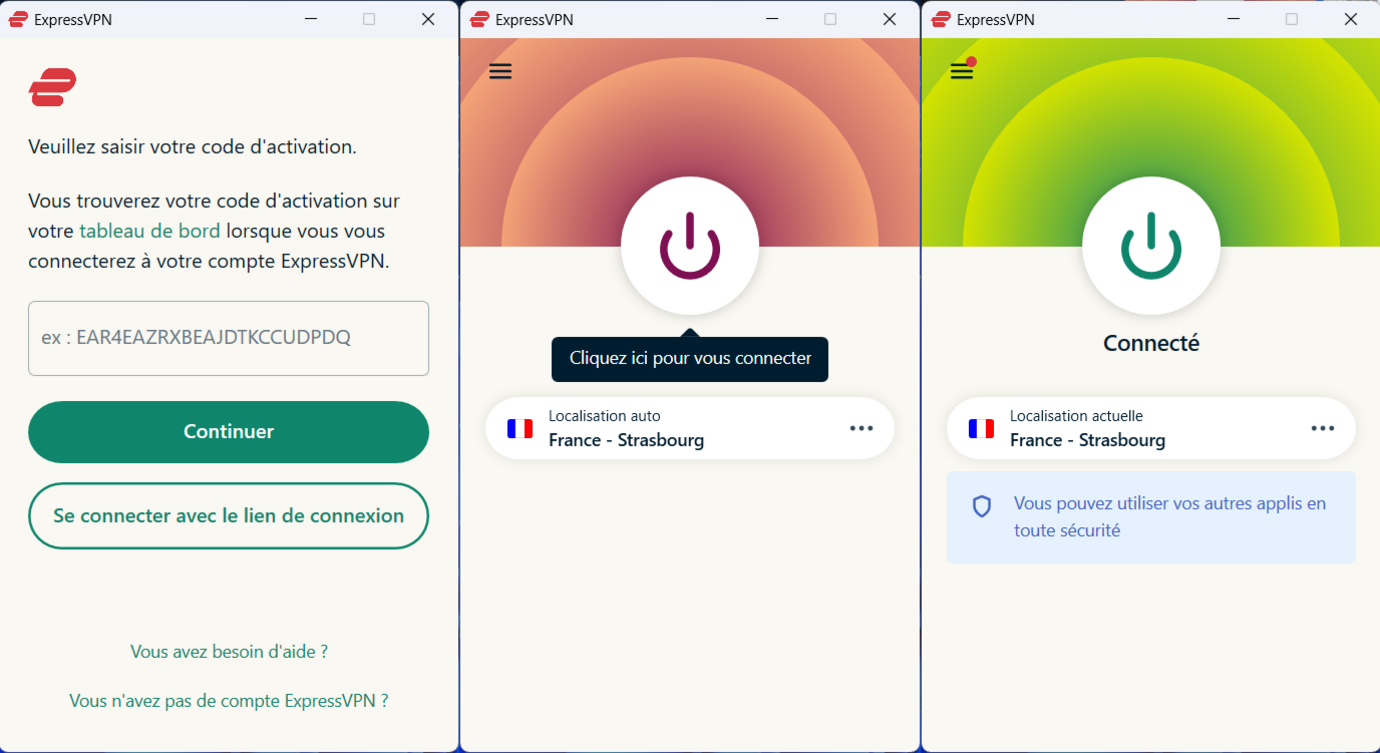The width and height of the screenshot is (1380, 753).
Task: Click the French flag in Localisation actuelle
Action: pyautogui.click(x=981, y=428)
